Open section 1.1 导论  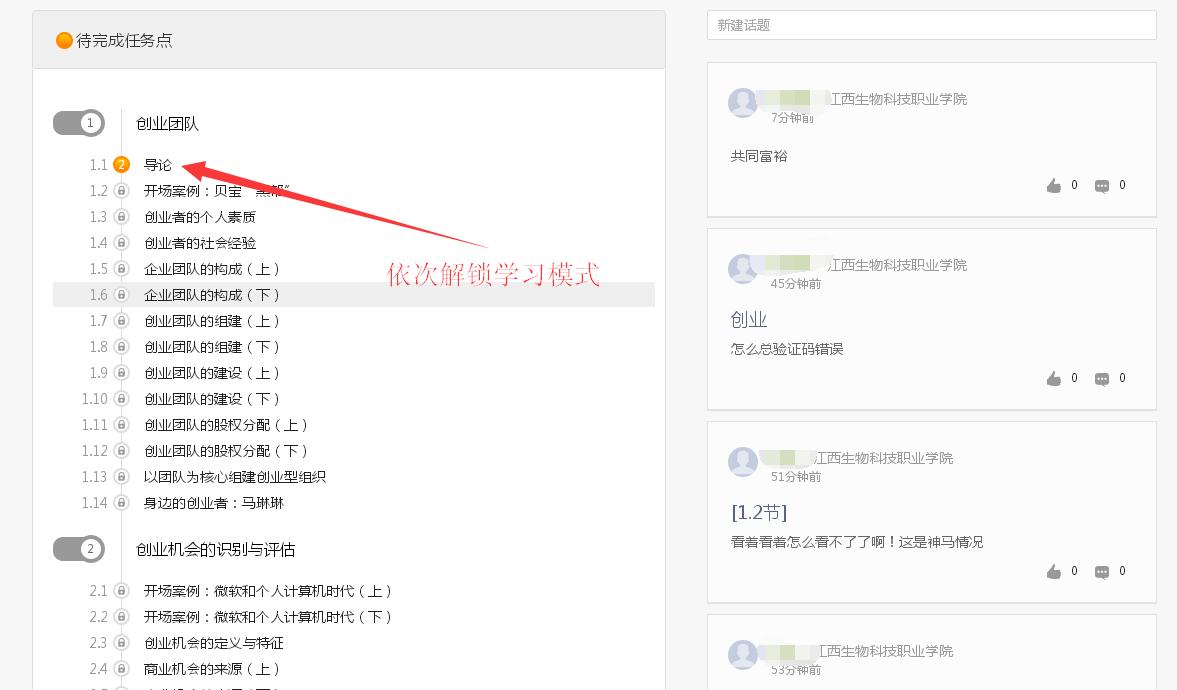[x=158, y=165]
